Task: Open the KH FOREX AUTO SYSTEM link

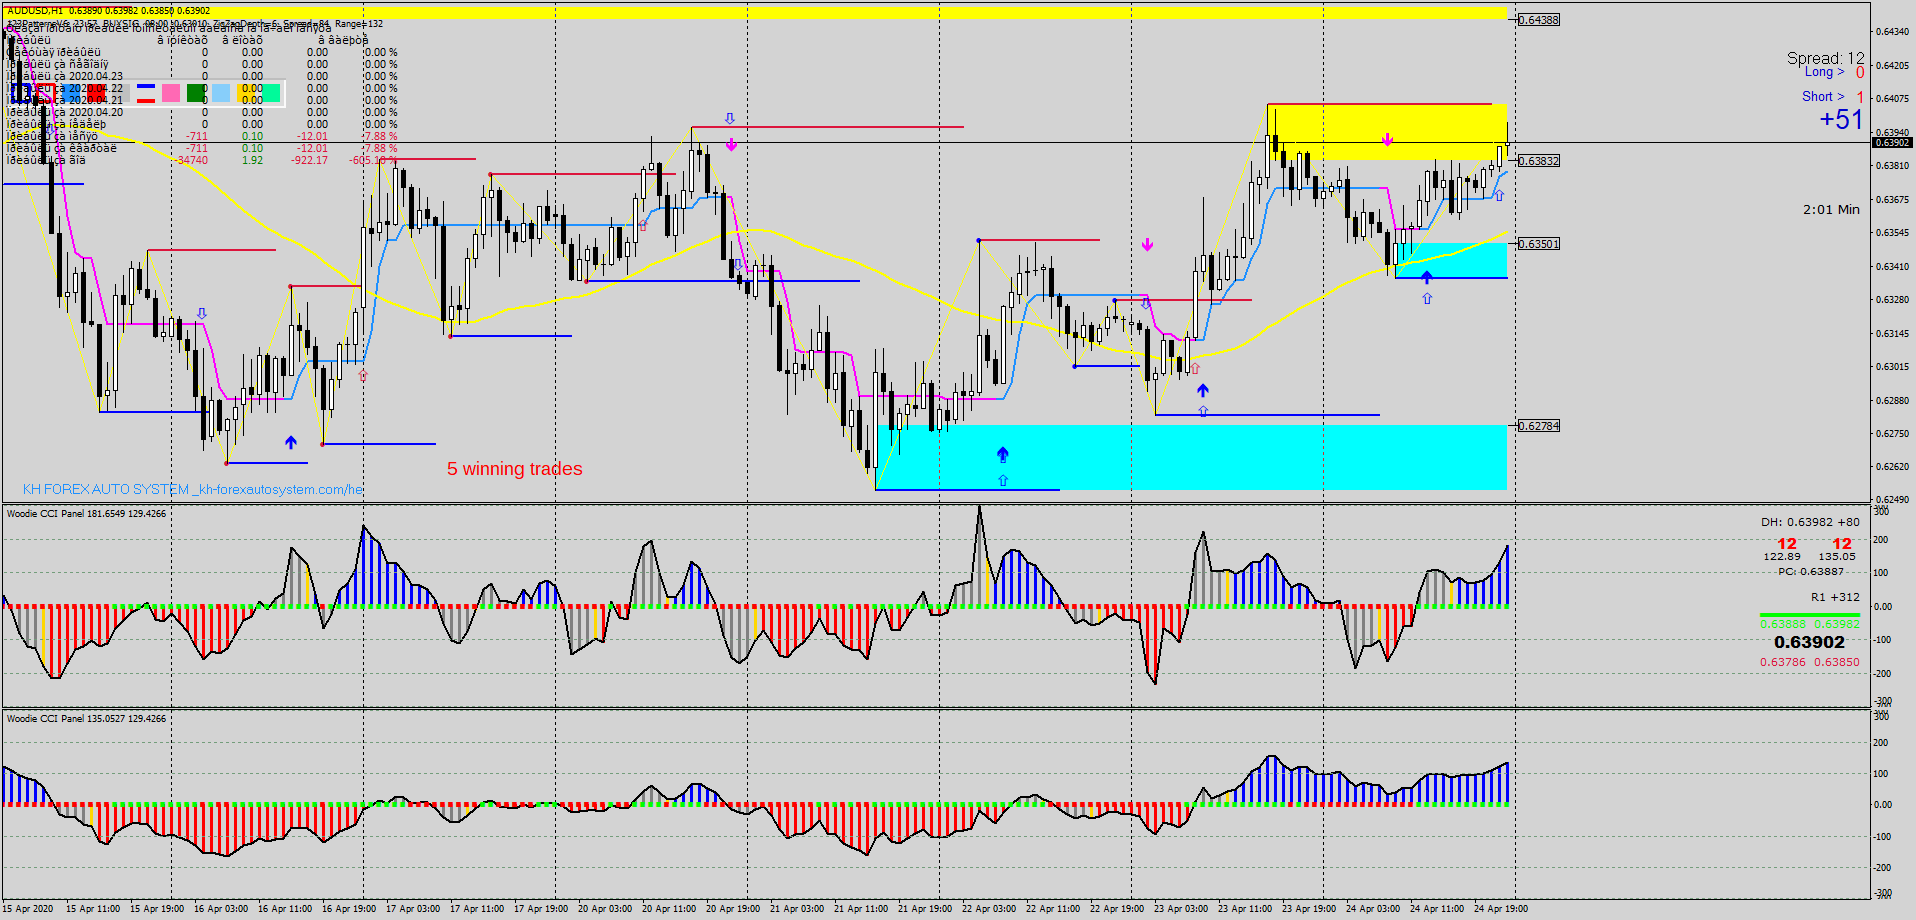Action: click(192, 489)
